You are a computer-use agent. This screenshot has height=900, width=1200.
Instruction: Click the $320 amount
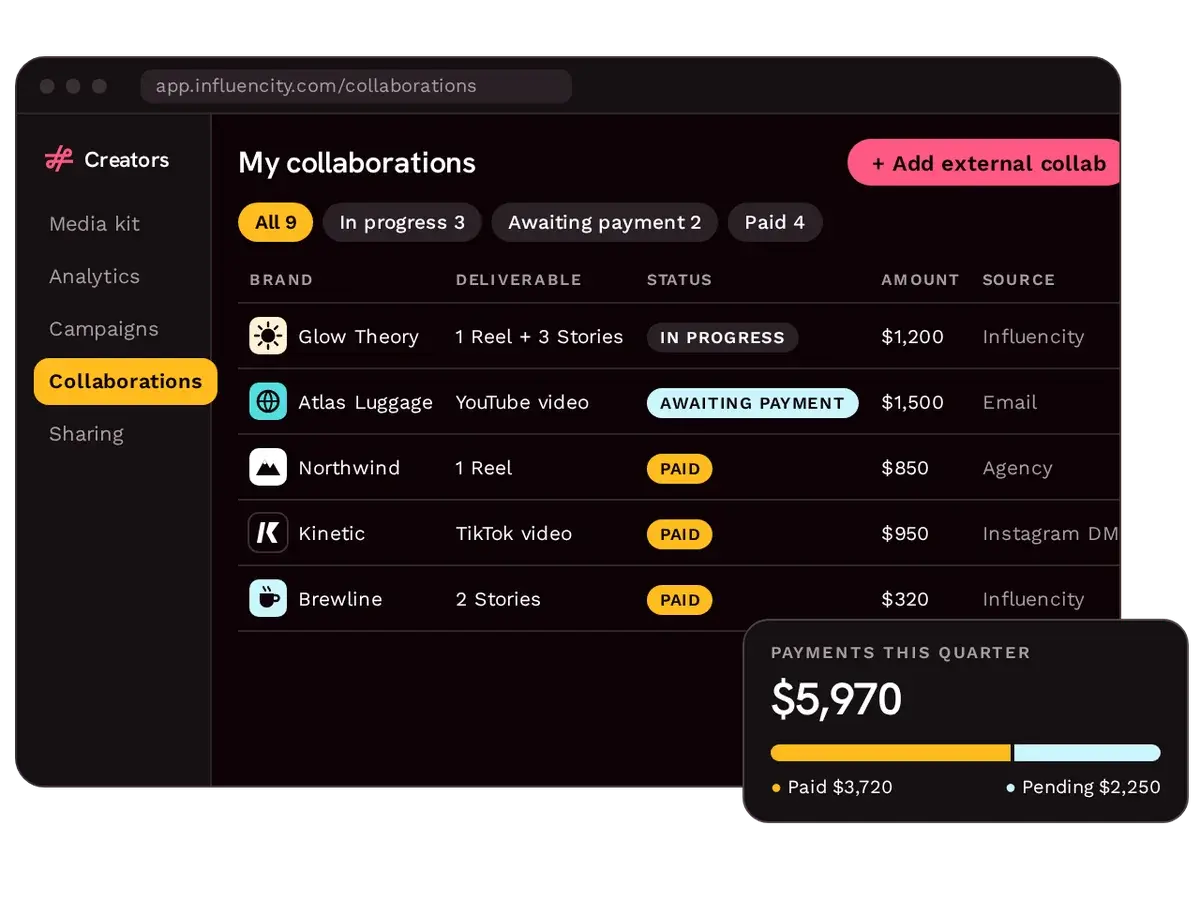(x=905, y=599)
